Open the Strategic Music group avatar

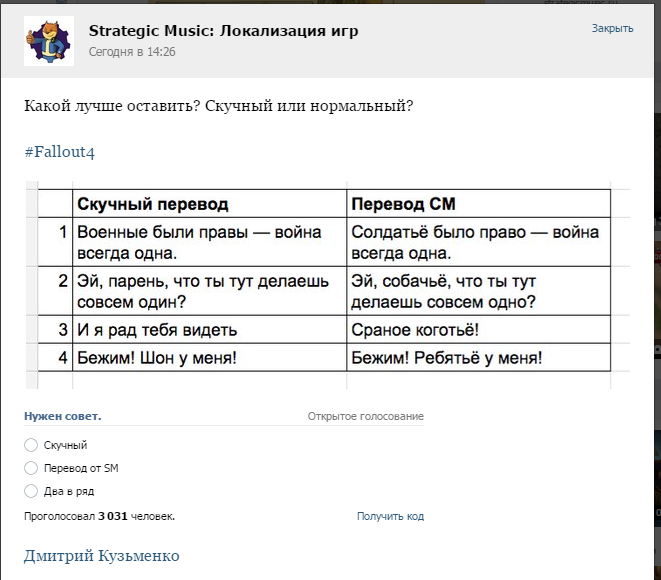49,41
